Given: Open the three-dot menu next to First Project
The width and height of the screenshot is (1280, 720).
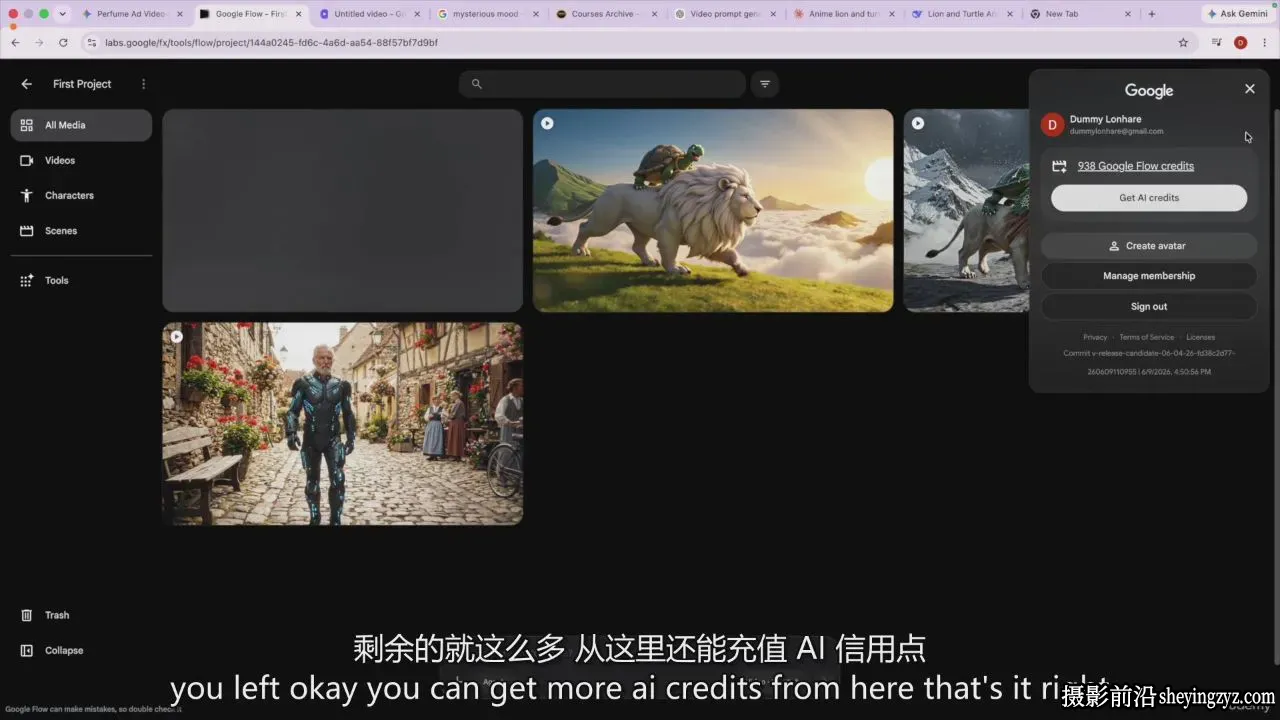Looking at the screenshot, I should click(x=143, y=84).
